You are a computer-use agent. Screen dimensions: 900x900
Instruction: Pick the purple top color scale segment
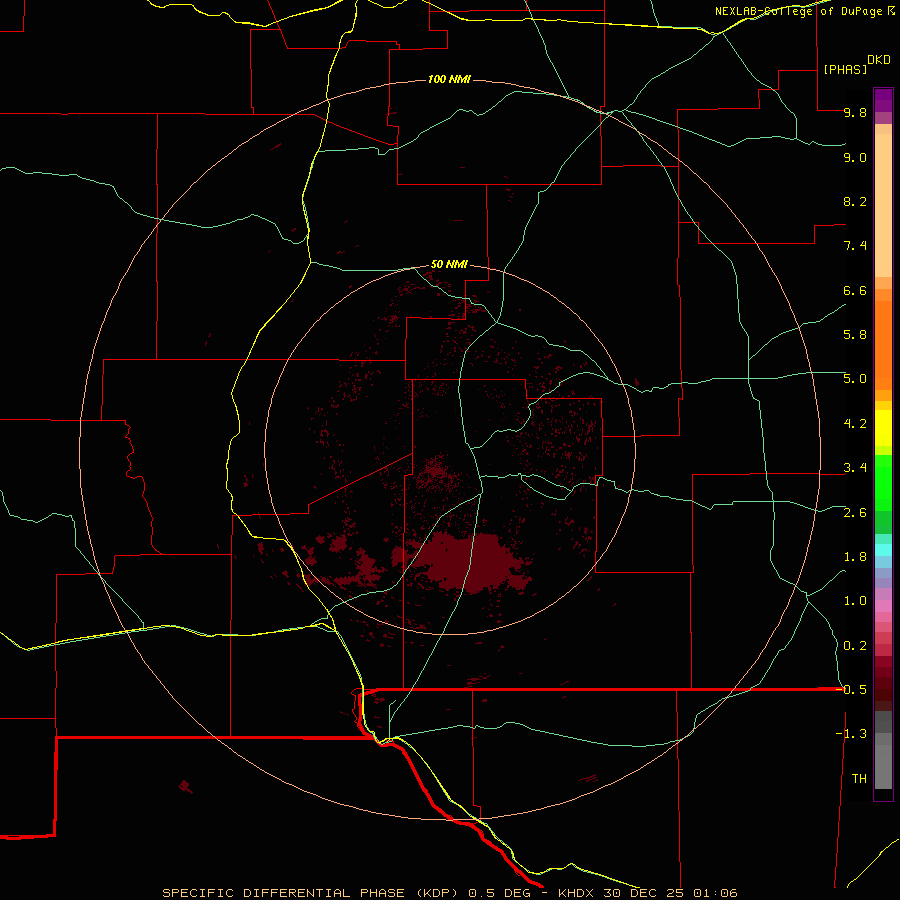click(883, 100)
